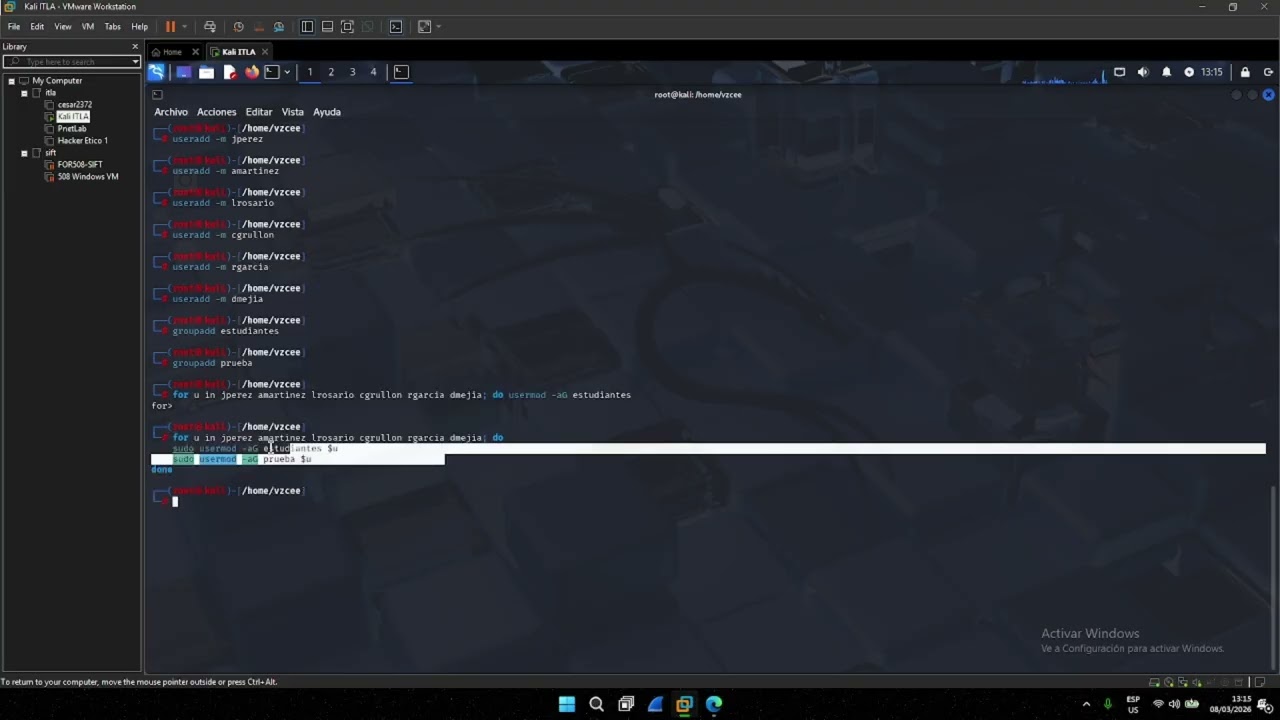This screenshot has height=720, width=1280.
Task: Open the file manager icon in Kali panel
Action: point(206,72)
